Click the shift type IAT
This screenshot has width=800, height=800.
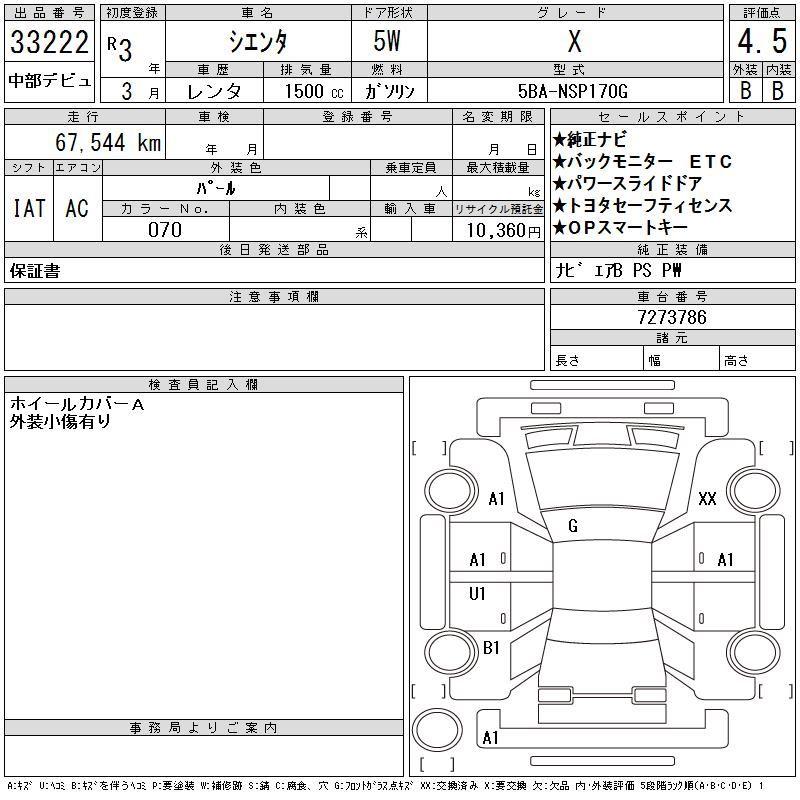(29, 208)
